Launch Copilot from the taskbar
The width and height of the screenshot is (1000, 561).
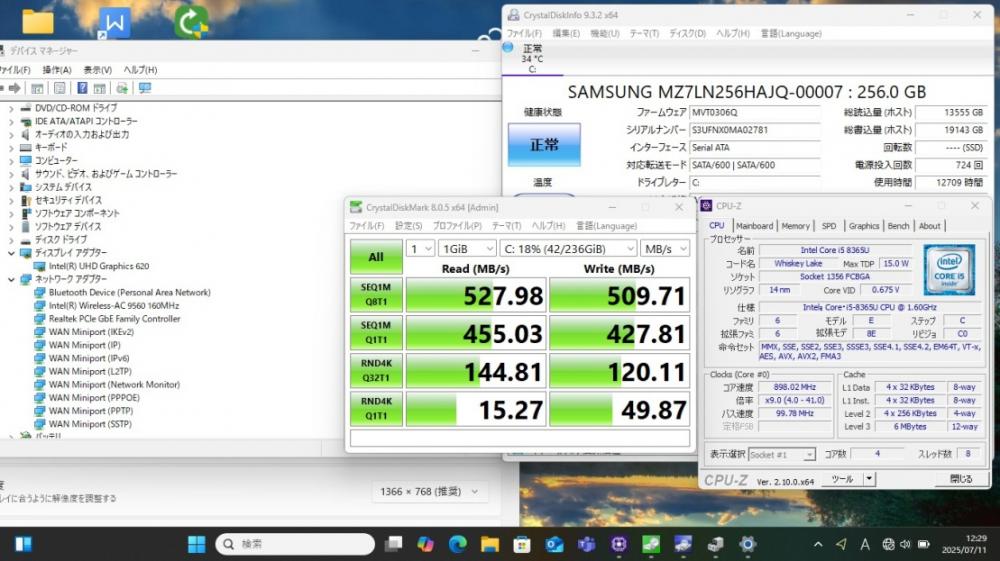pyautogui.click(x=425, y=544)
